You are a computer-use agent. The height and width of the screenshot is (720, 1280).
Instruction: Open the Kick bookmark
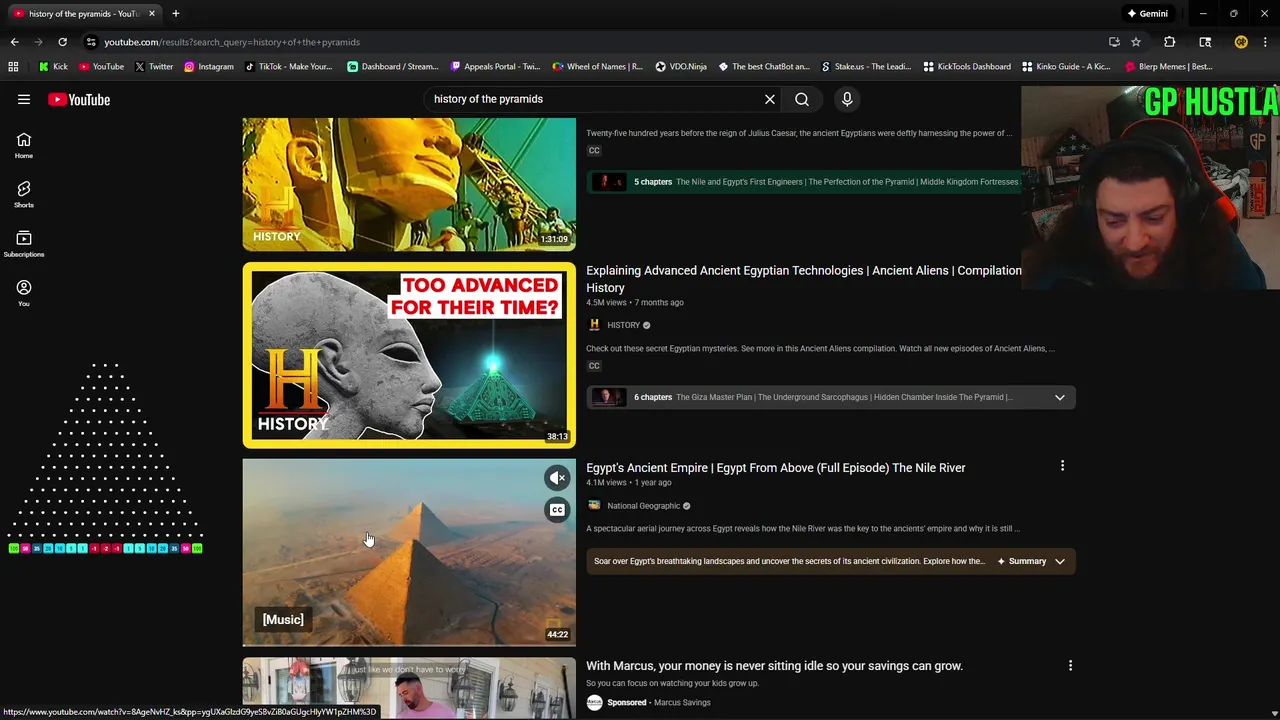(x=53, y=67)
